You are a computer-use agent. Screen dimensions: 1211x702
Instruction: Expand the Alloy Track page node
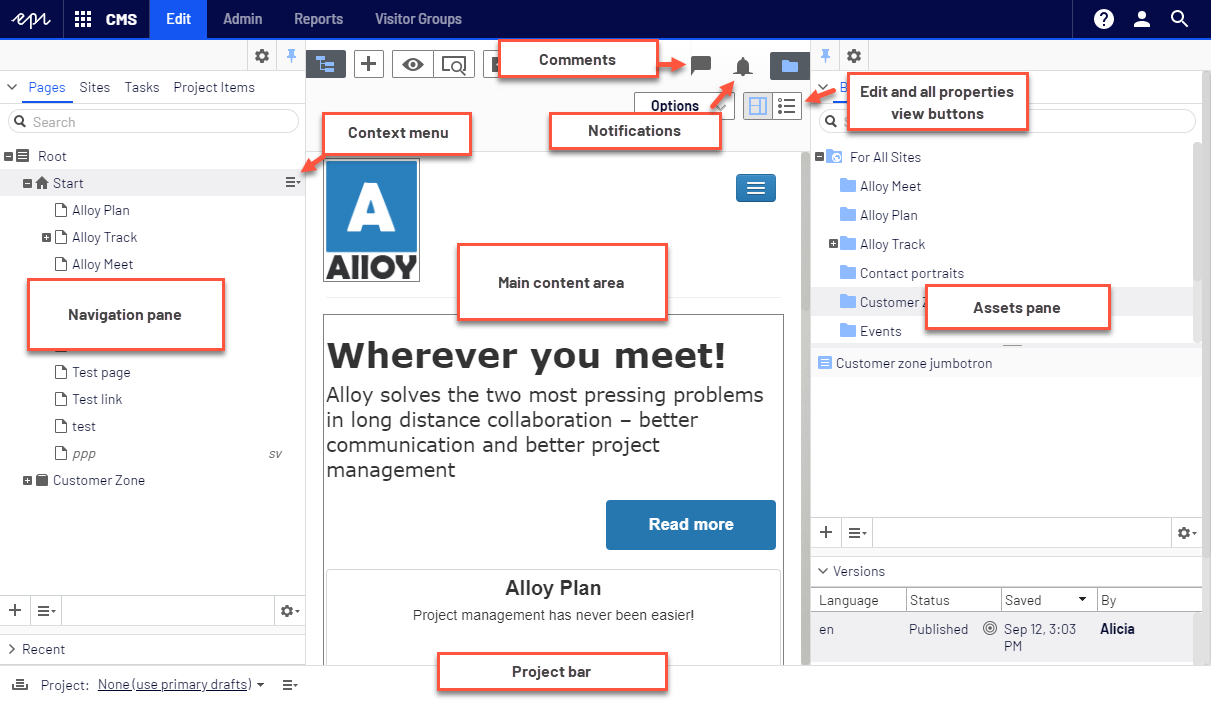click(x=47, y=238)
